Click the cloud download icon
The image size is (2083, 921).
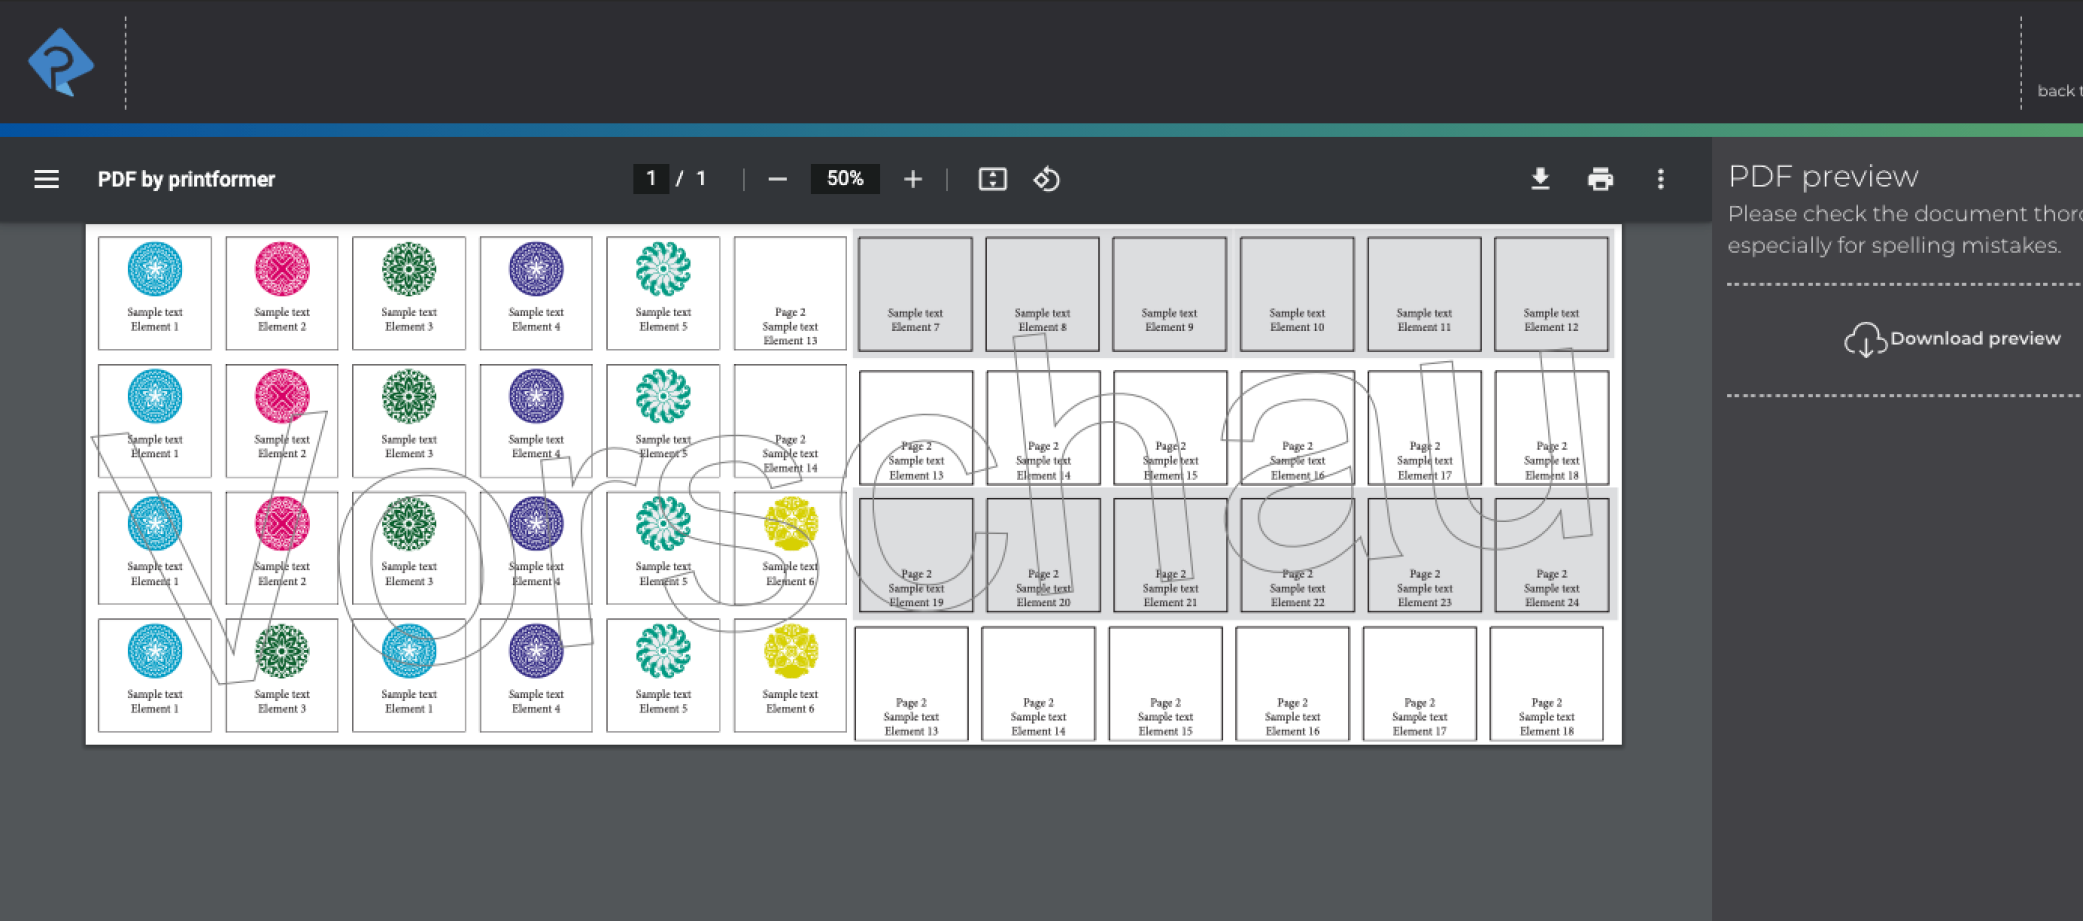point(1864,340)
